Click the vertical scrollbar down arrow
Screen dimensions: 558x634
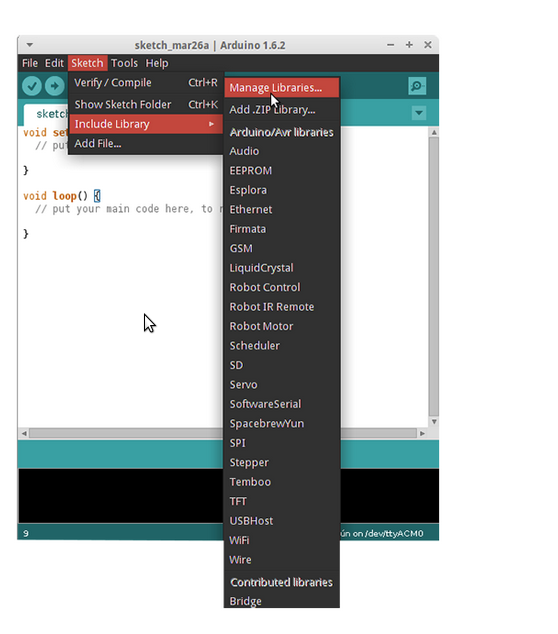434,422
